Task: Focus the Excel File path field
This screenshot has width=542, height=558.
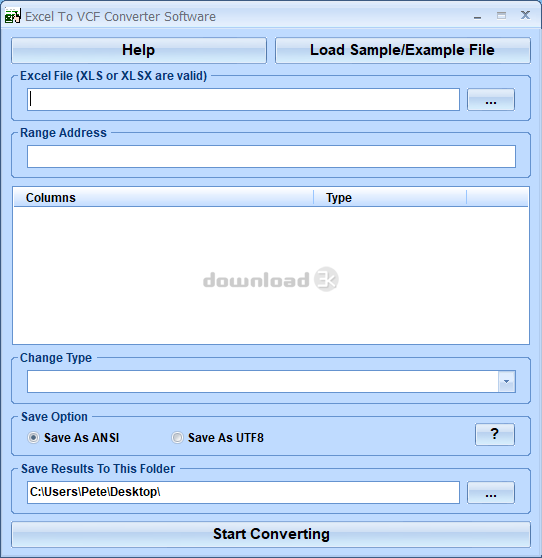Action: (243, 99)
